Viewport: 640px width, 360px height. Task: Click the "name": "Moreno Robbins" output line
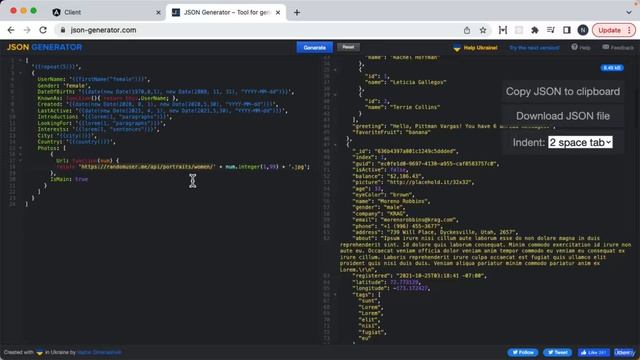(x=391, y=201)
